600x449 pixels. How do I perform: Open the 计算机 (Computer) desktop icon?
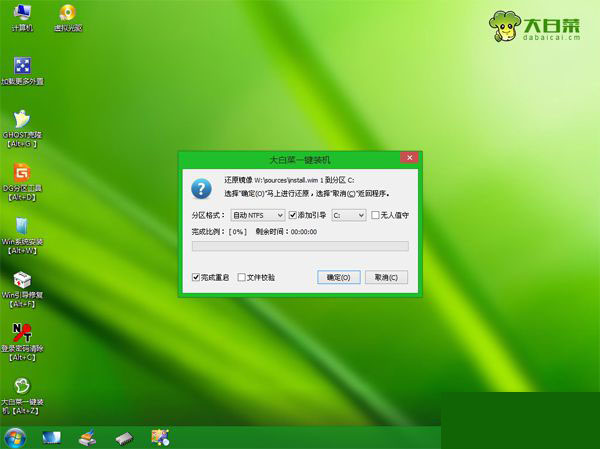[x=22, y=18]
